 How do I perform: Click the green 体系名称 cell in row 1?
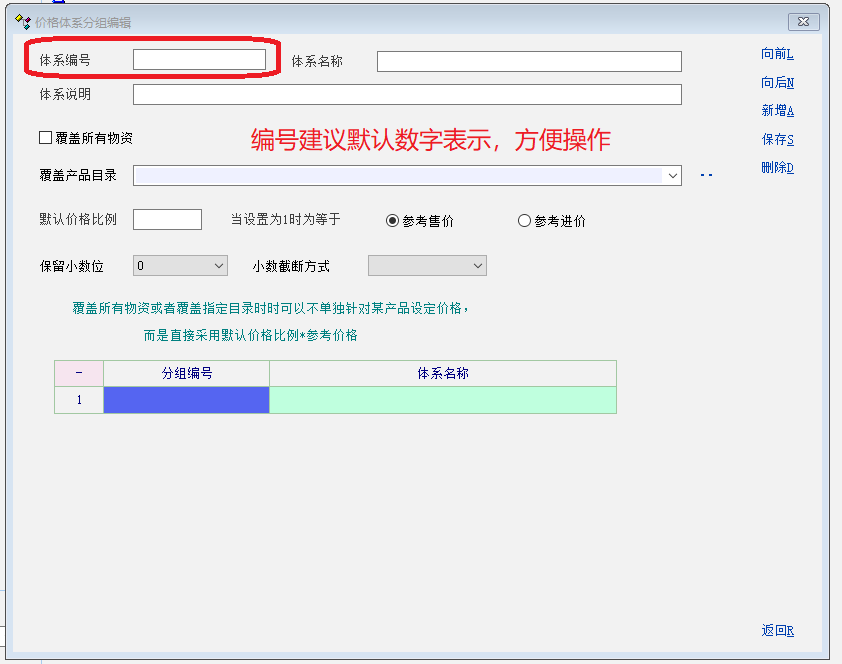tap(442, 400)
